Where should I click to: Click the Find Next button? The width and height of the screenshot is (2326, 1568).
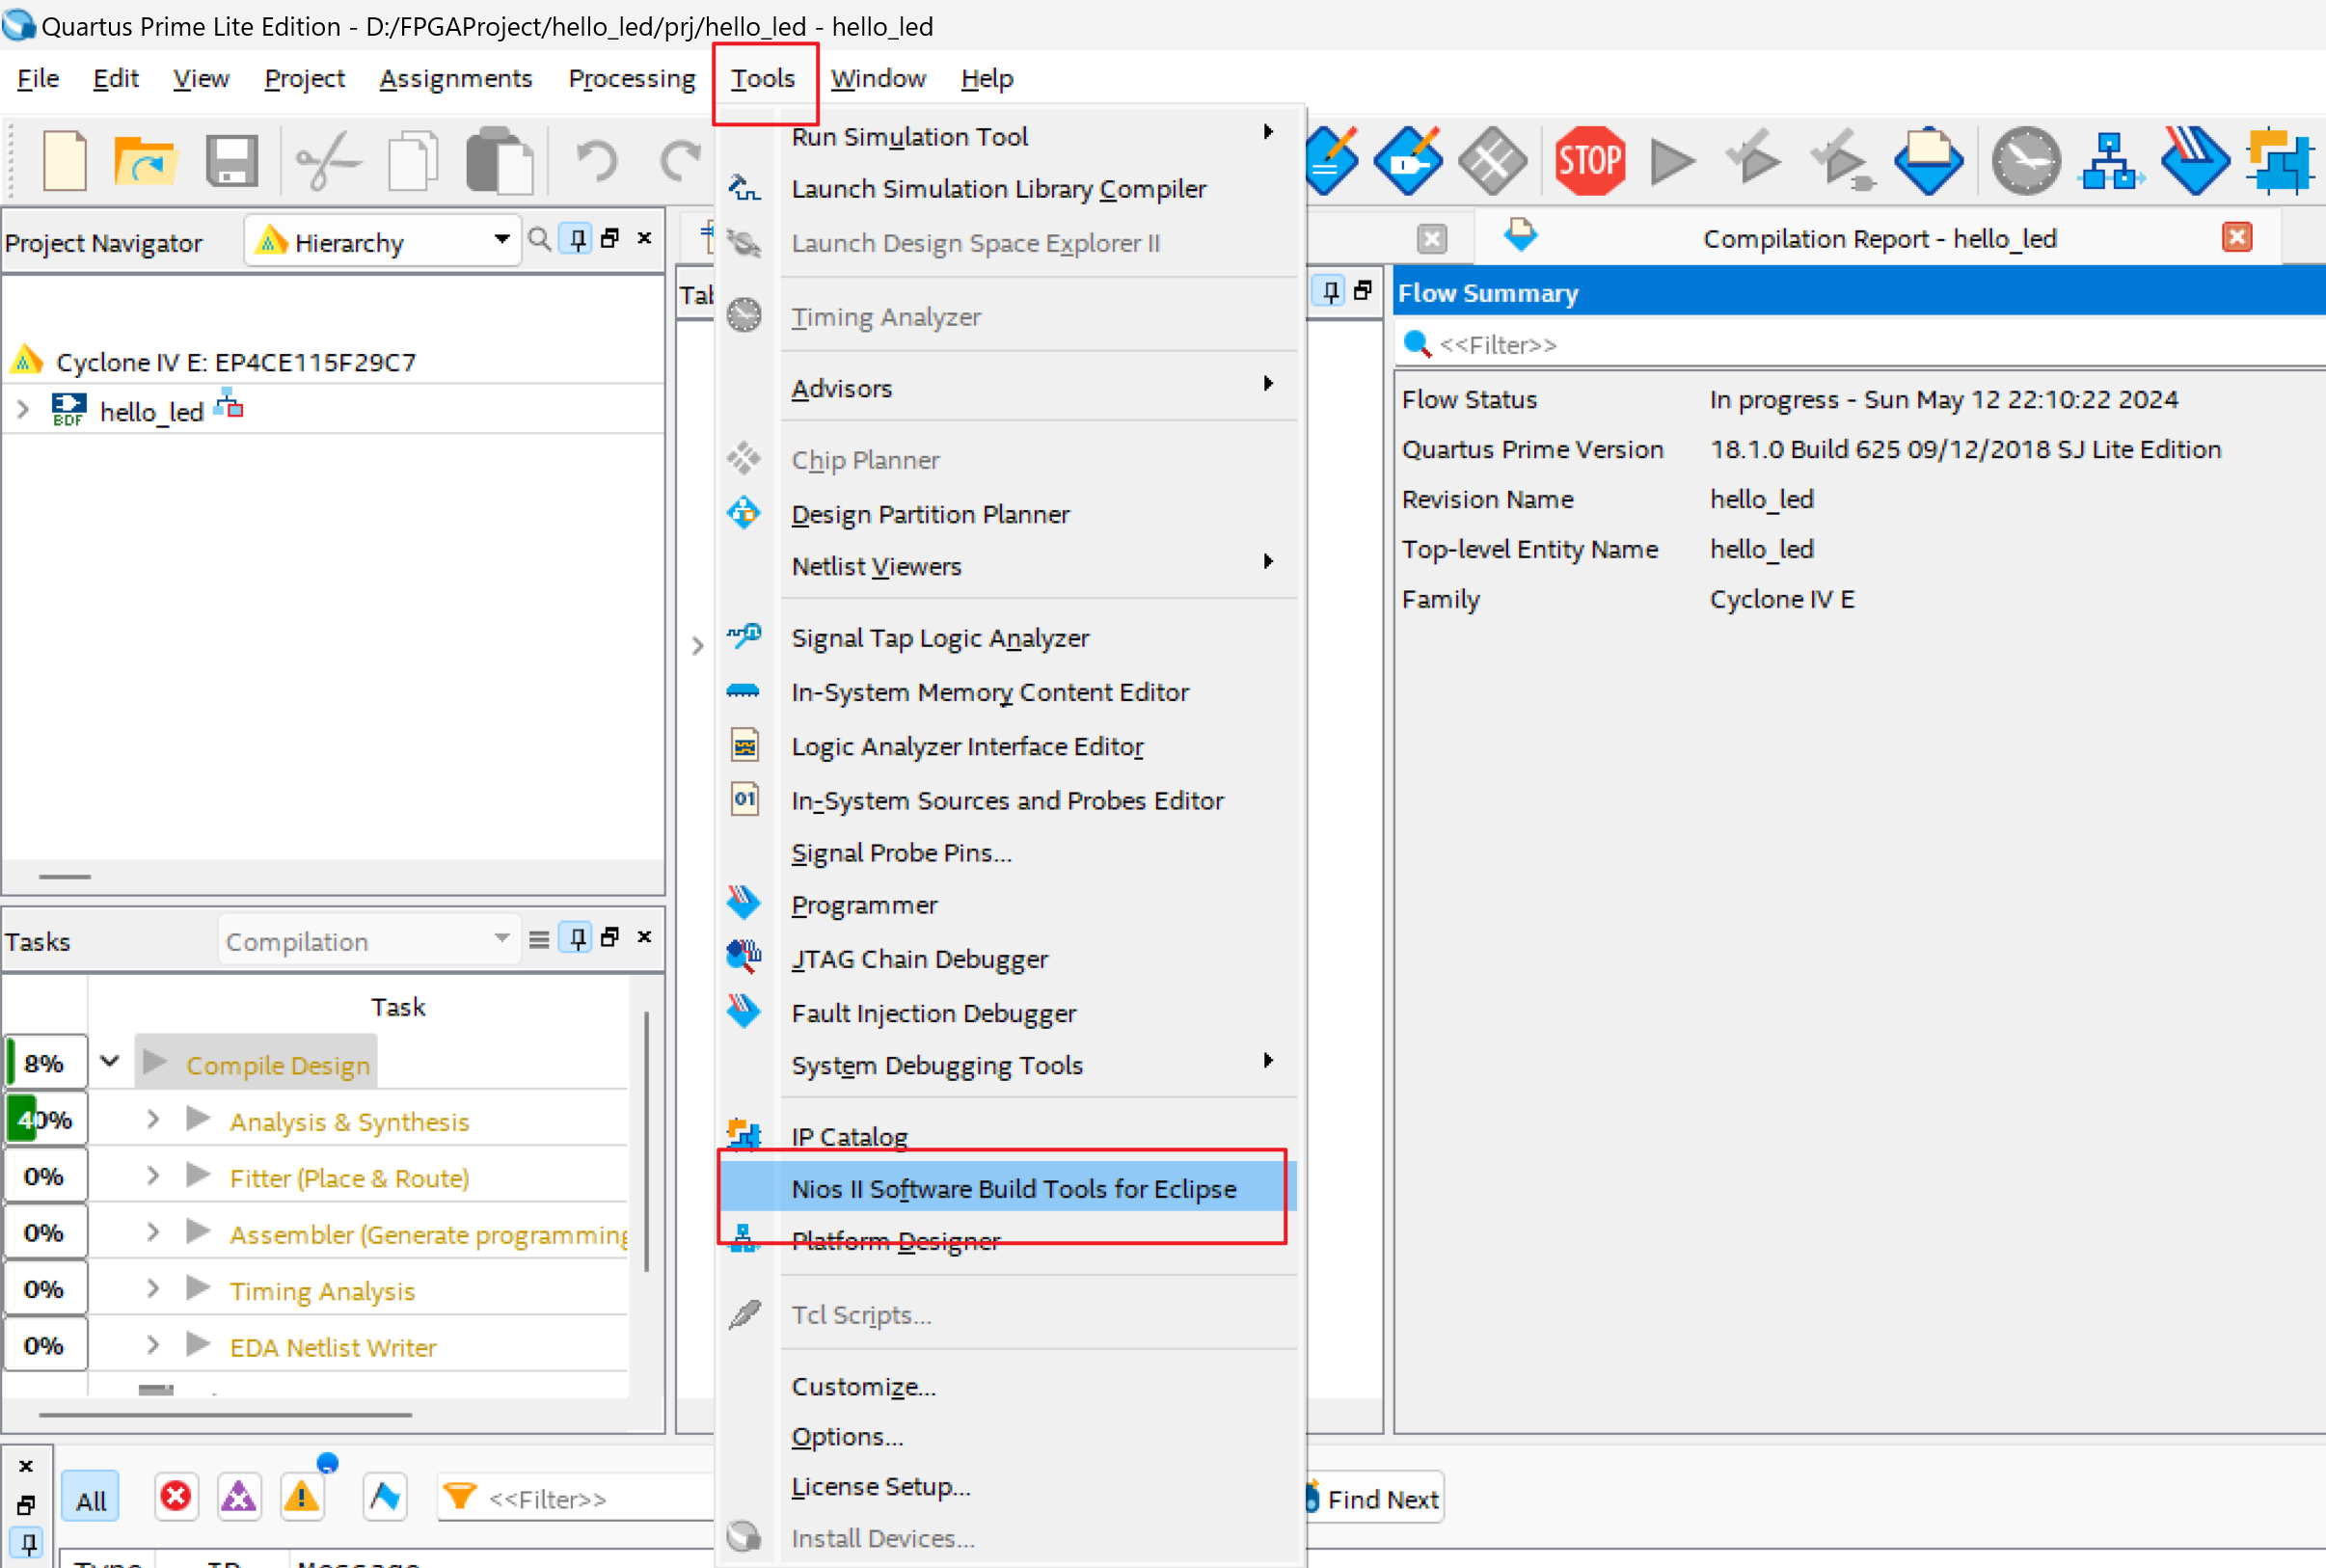(x=1375, y=1498)
